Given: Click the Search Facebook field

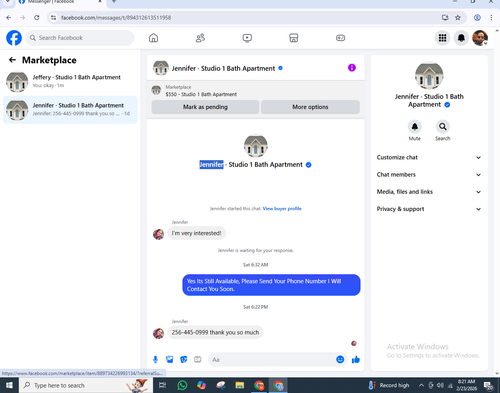Looking at the screenshot, I should [x=80, y=38].
